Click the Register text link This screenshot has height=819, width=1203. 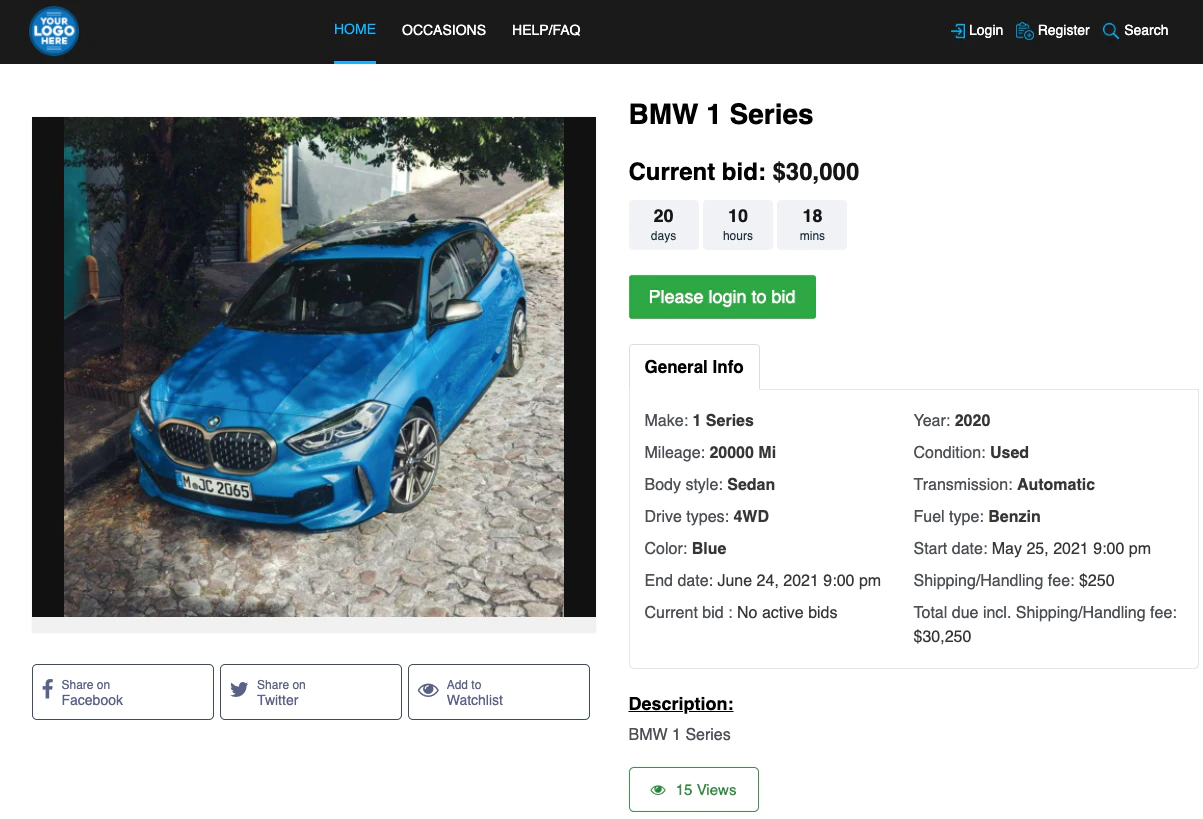pos(1064,31)
